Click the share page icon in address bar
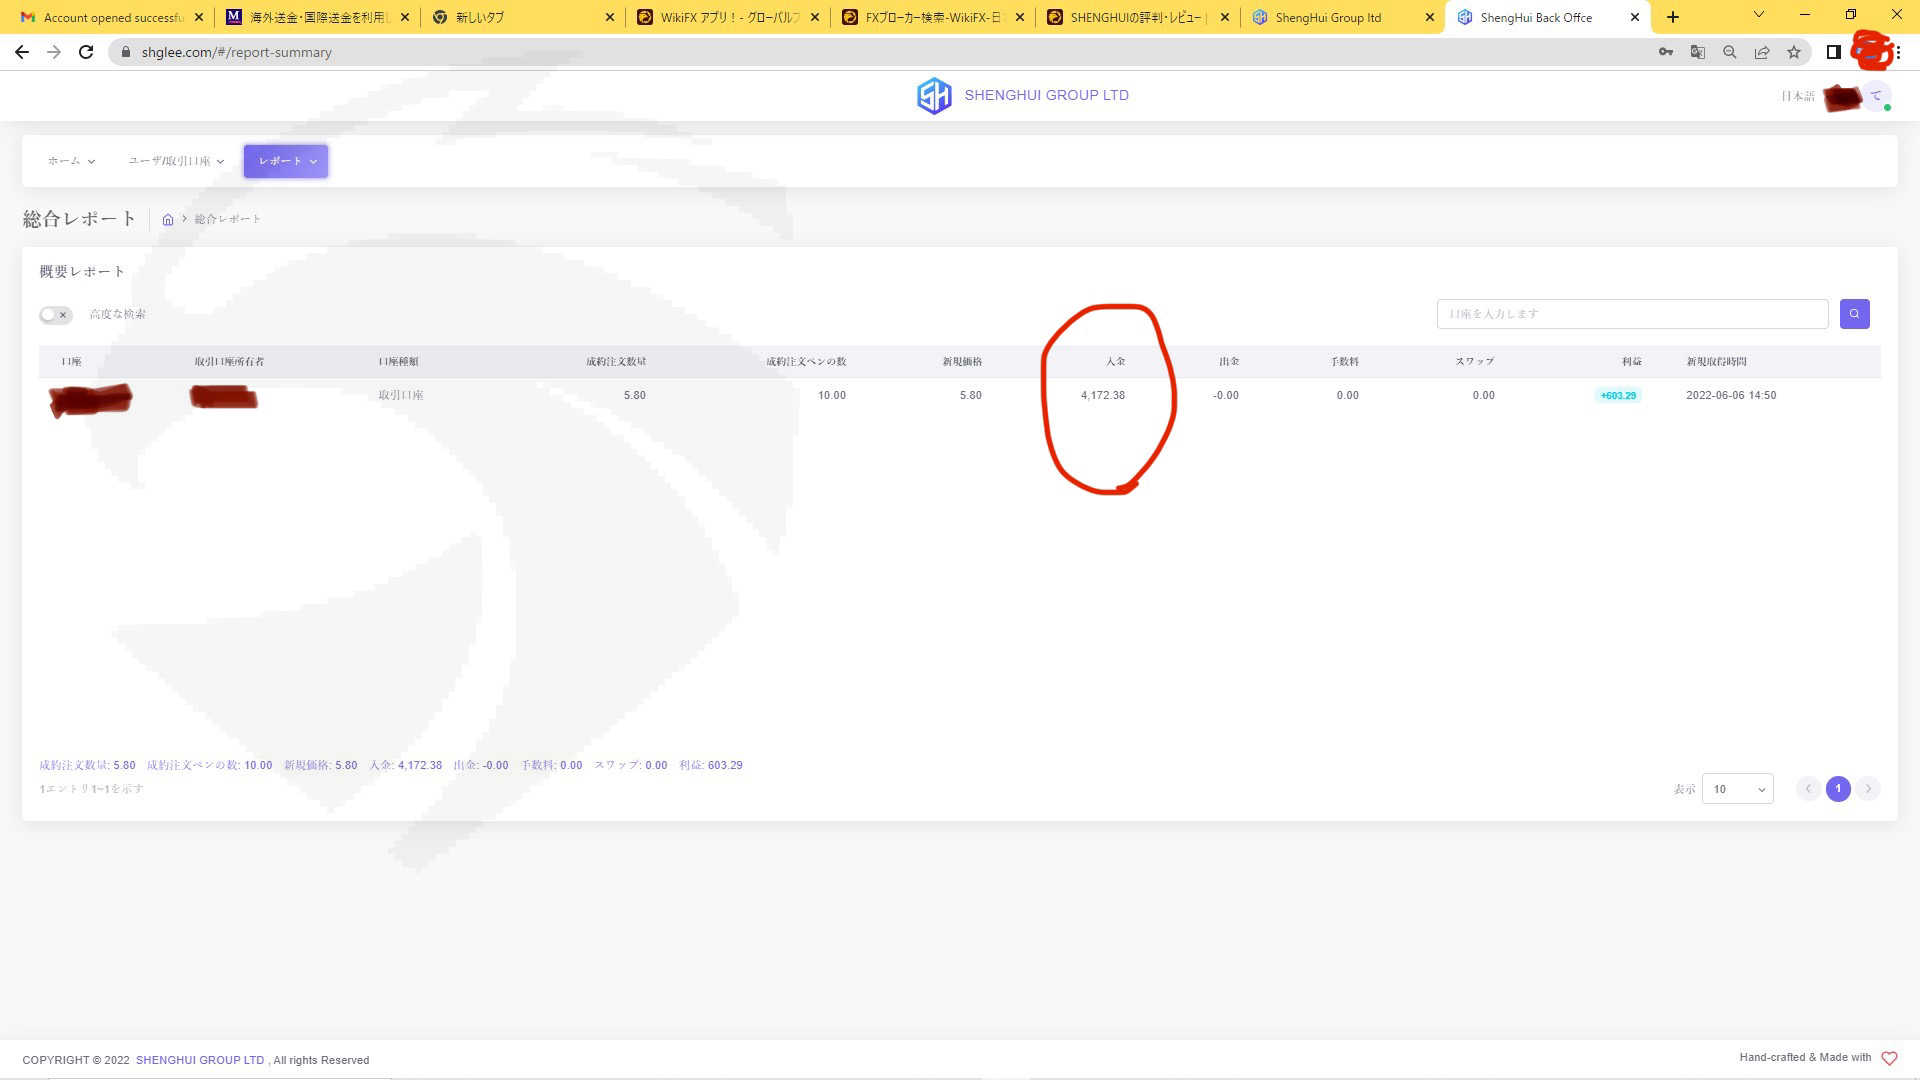The width and height of the screenshot is (1920, 1080). 1762,52
